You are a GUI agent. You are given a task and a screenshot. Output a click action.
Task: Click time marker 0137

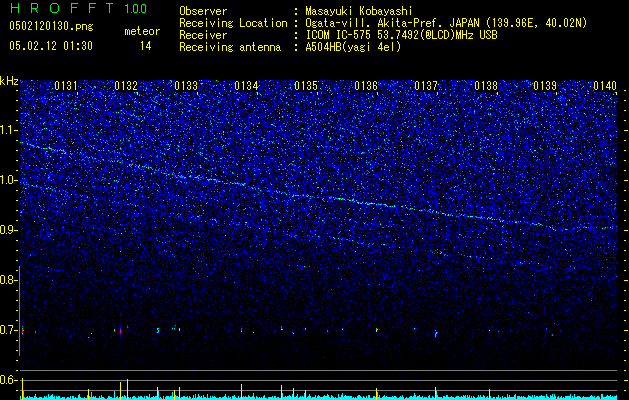click(x=426, y=85)
